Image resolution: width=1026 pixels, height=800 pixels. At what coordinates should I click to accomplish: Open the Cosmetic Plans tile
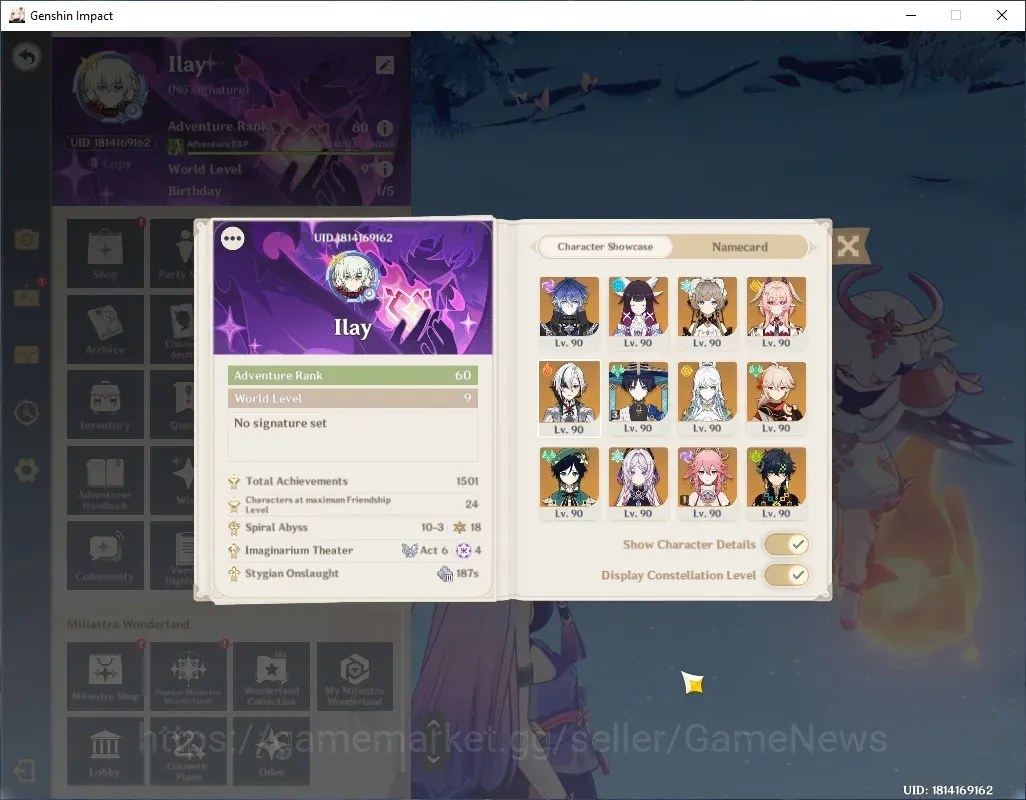[188, 752]
